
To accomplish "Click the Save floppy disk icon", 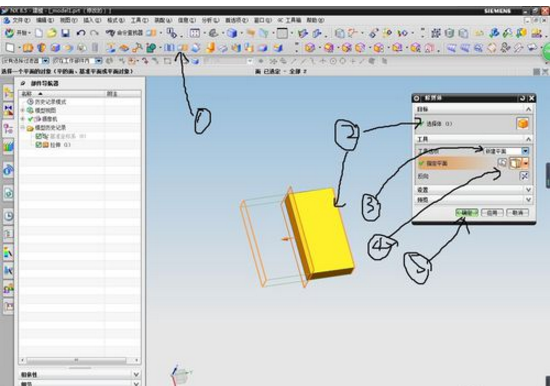I will pyautogui.click(x=65, y=33).
